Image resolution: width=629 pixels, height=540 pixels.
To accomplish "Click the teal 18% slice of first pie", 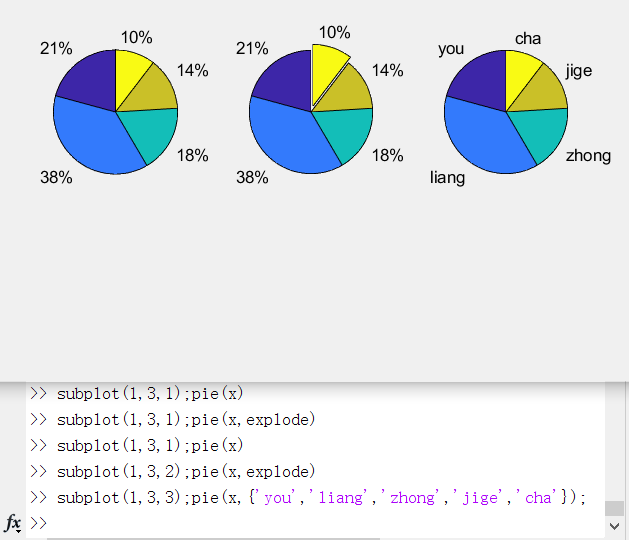I will pyautogui.click(x=152, y=132).
